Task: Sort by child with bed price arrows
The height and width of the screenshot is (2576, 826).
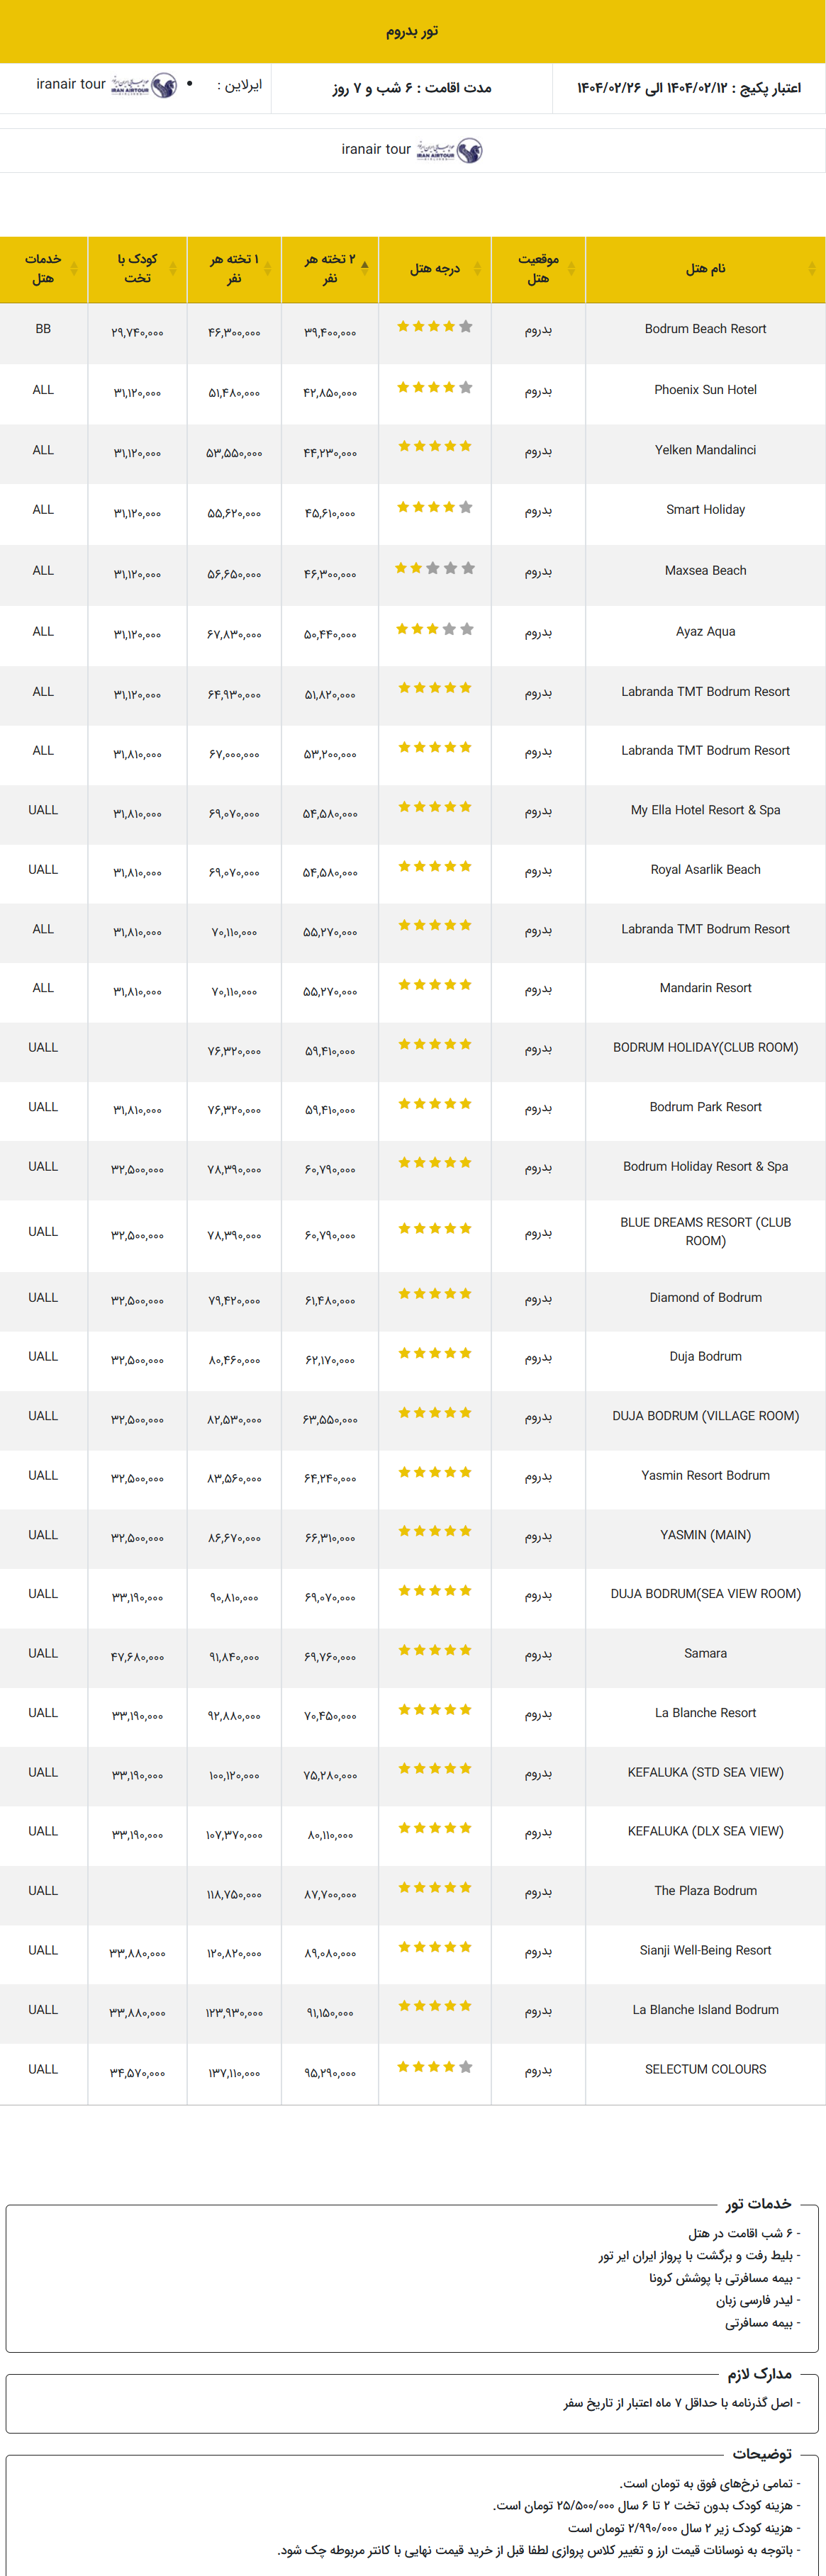Action: [173, 268]
